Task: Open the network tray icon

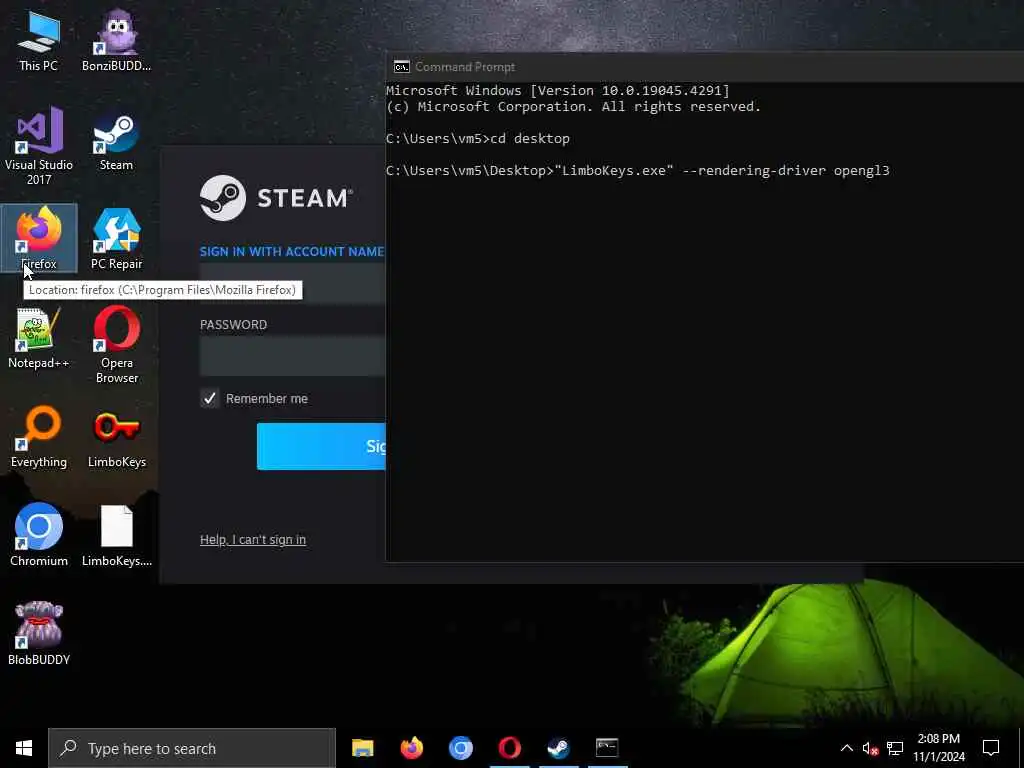Action: coord(895,748)
